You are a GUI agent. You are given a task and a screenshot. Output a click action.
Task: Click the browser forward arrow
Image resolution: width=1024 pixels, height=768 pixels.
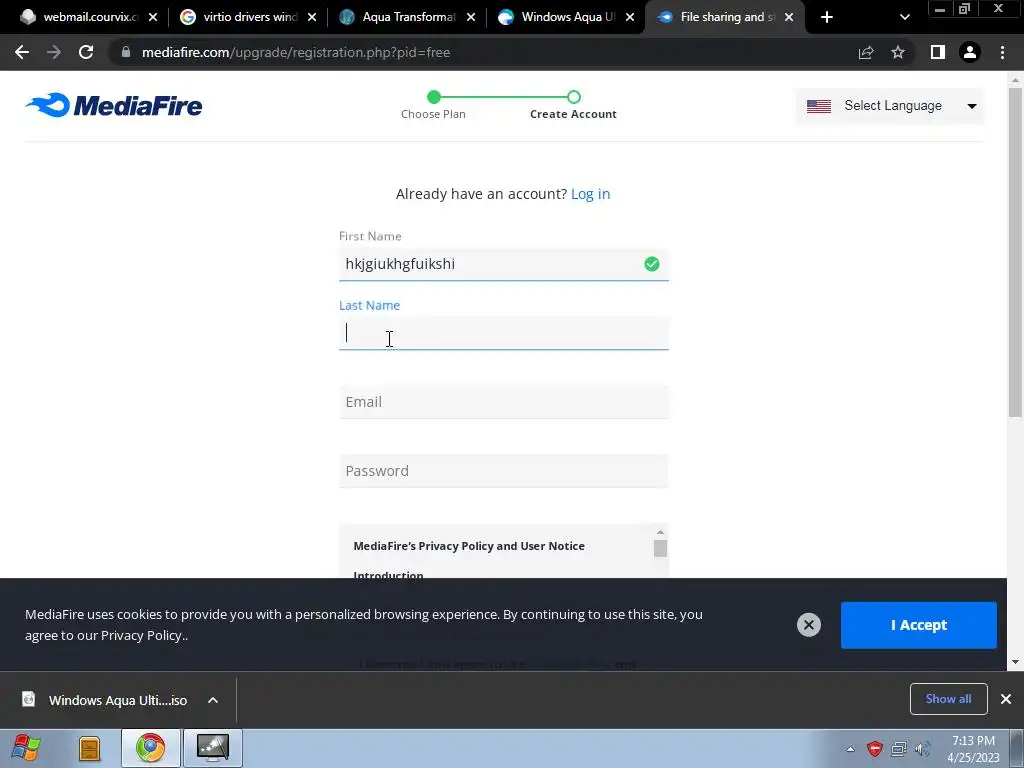pyautogui.click(x=54, y=52)
